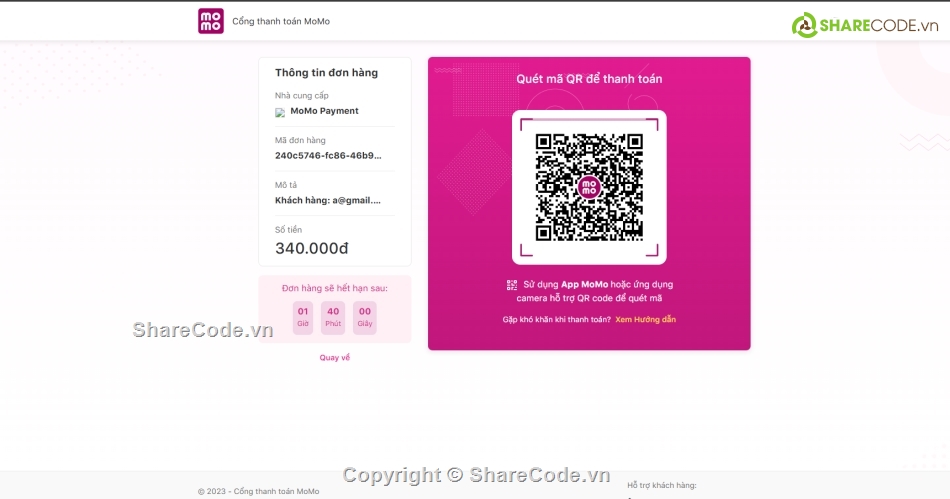This screenshot has width=950, height=499.
Task: Click description 'Khách hàng: a@gmail....'
Action: pyautogui.click(x=328, y=200)
